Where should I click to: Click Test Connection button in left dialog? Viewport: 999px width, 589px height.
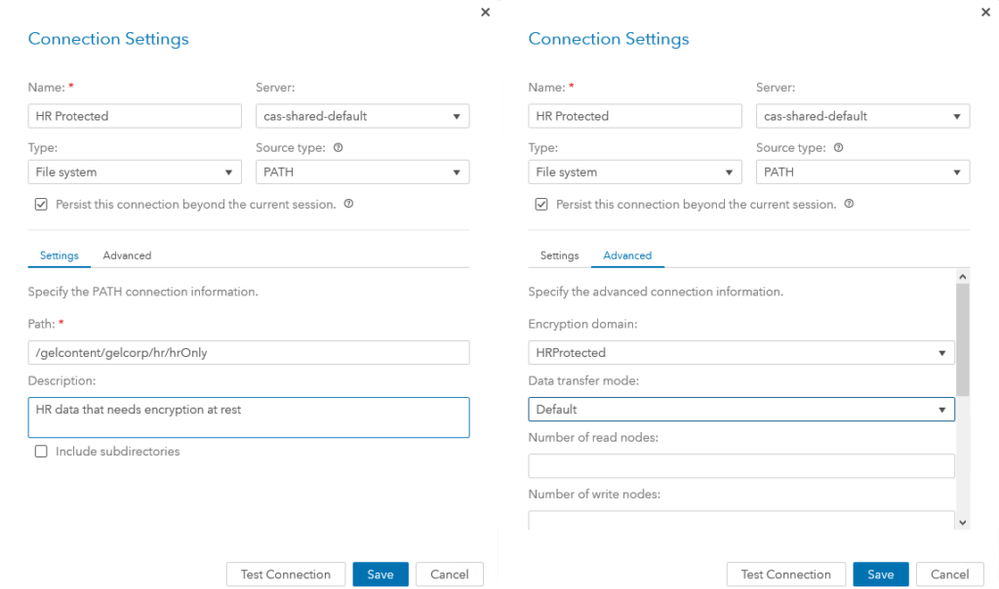[285, 574]
